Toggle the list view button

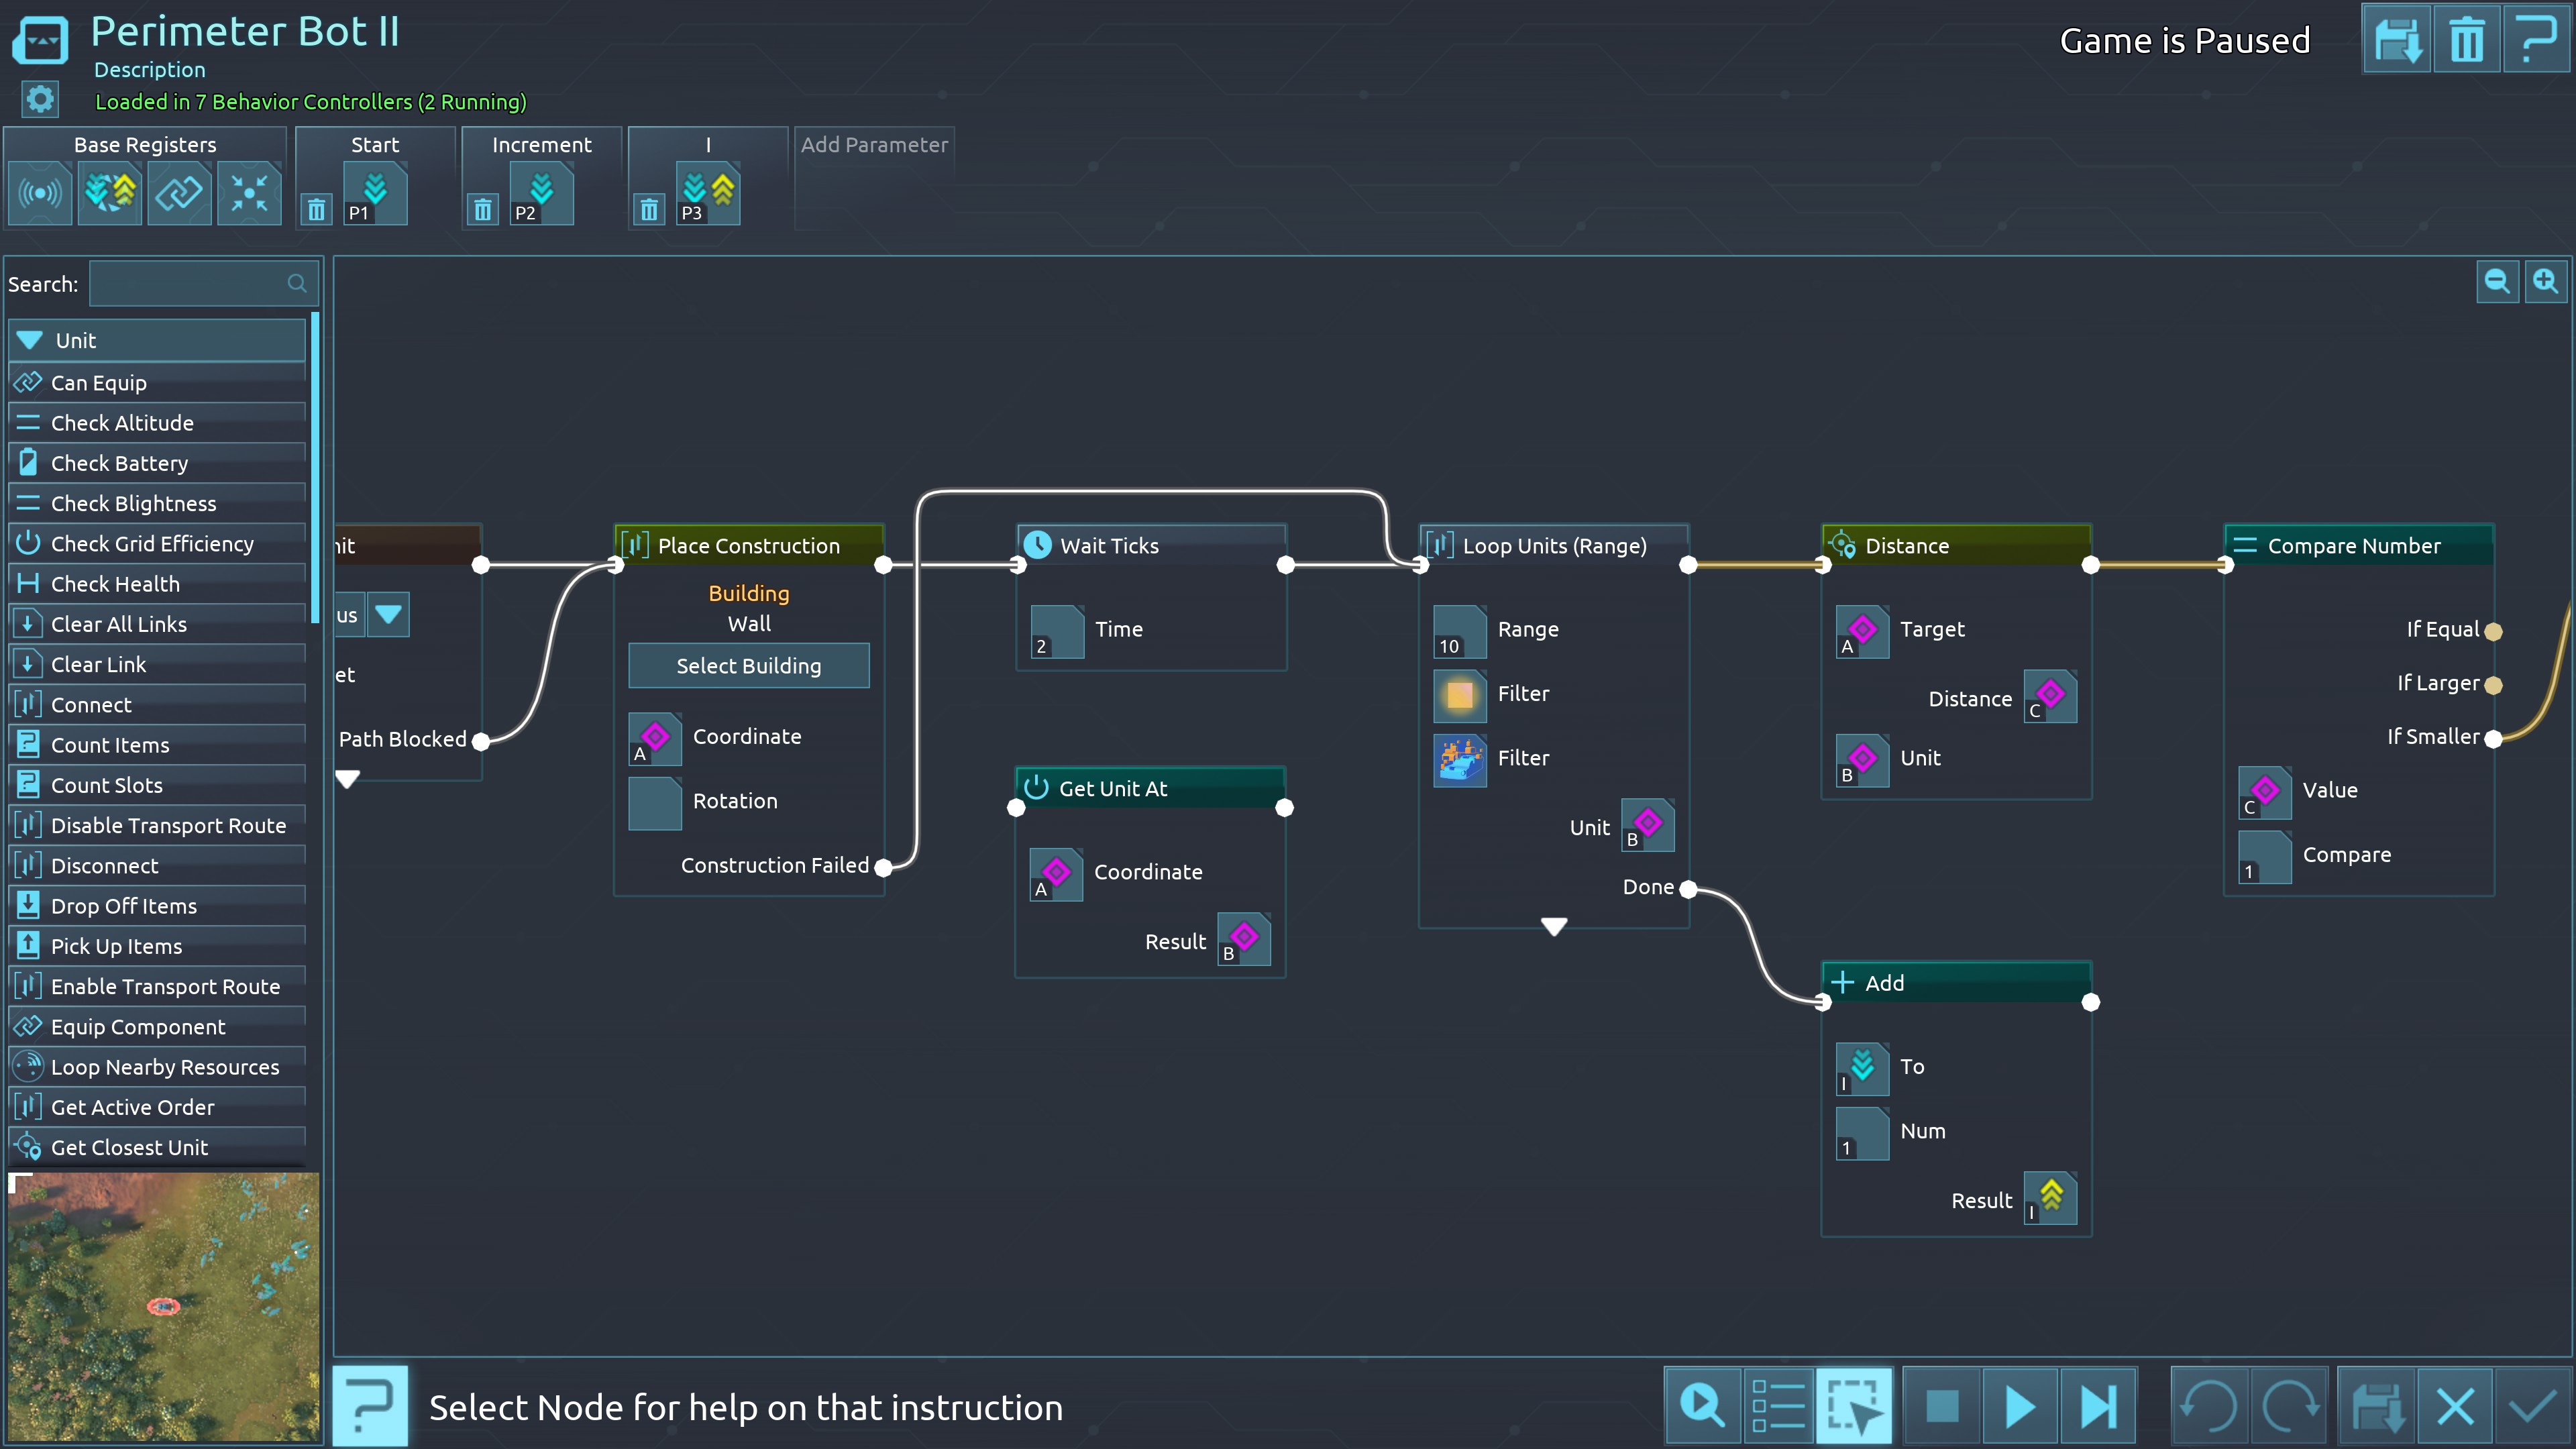(x=1779, y=1406)
